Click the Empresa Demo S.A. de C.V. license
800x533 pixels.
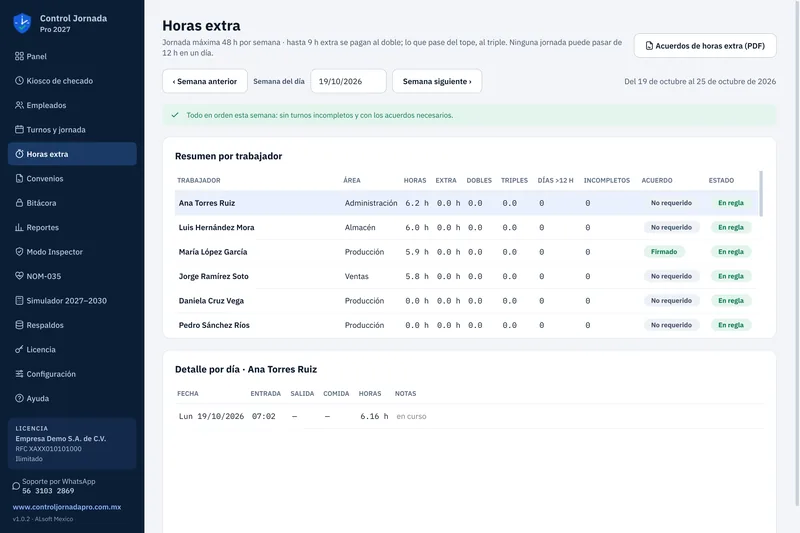pos(61,439)
